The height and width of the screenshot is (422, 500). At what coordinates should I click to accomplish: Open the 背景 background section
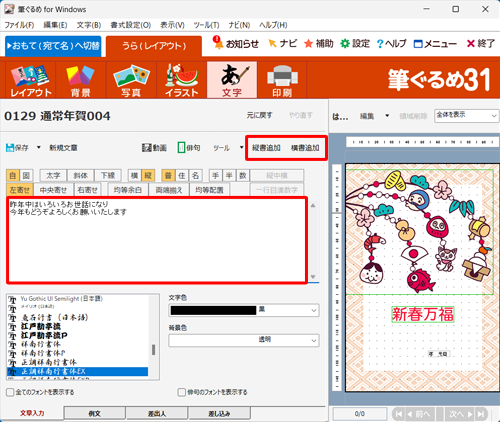81,80
